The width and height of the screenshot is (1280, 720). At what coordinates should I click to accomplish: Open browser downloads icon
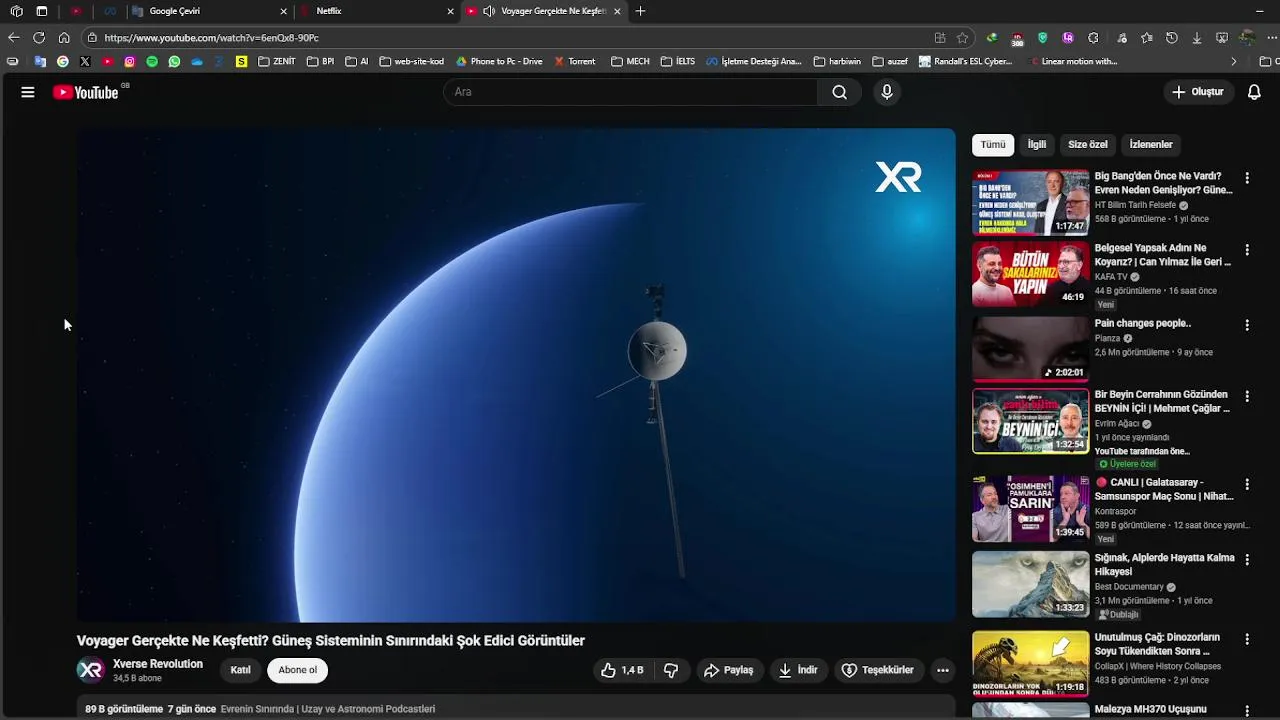click(1197, 37)
